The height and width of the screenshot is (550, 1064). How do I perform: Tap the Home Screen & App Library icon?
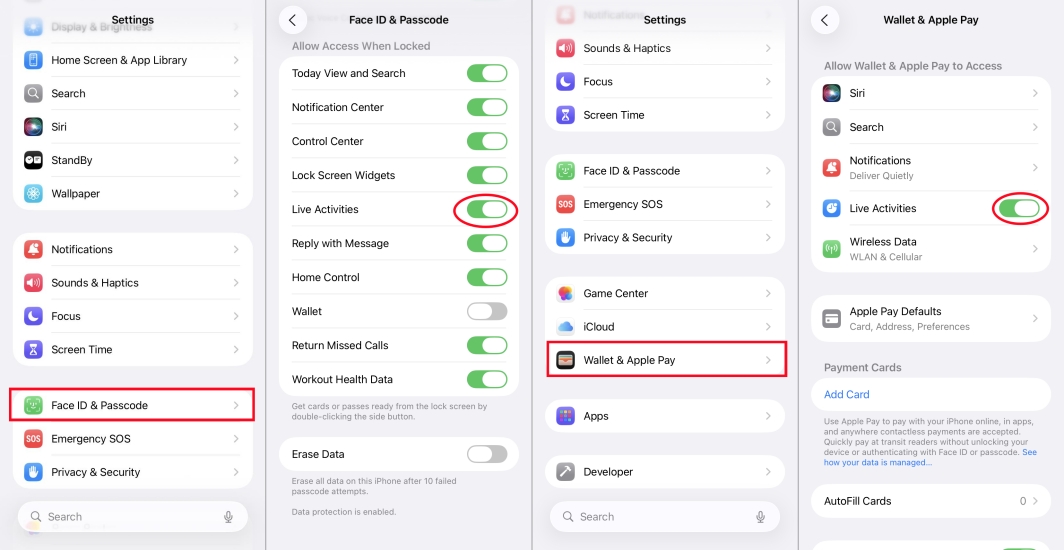34,60
